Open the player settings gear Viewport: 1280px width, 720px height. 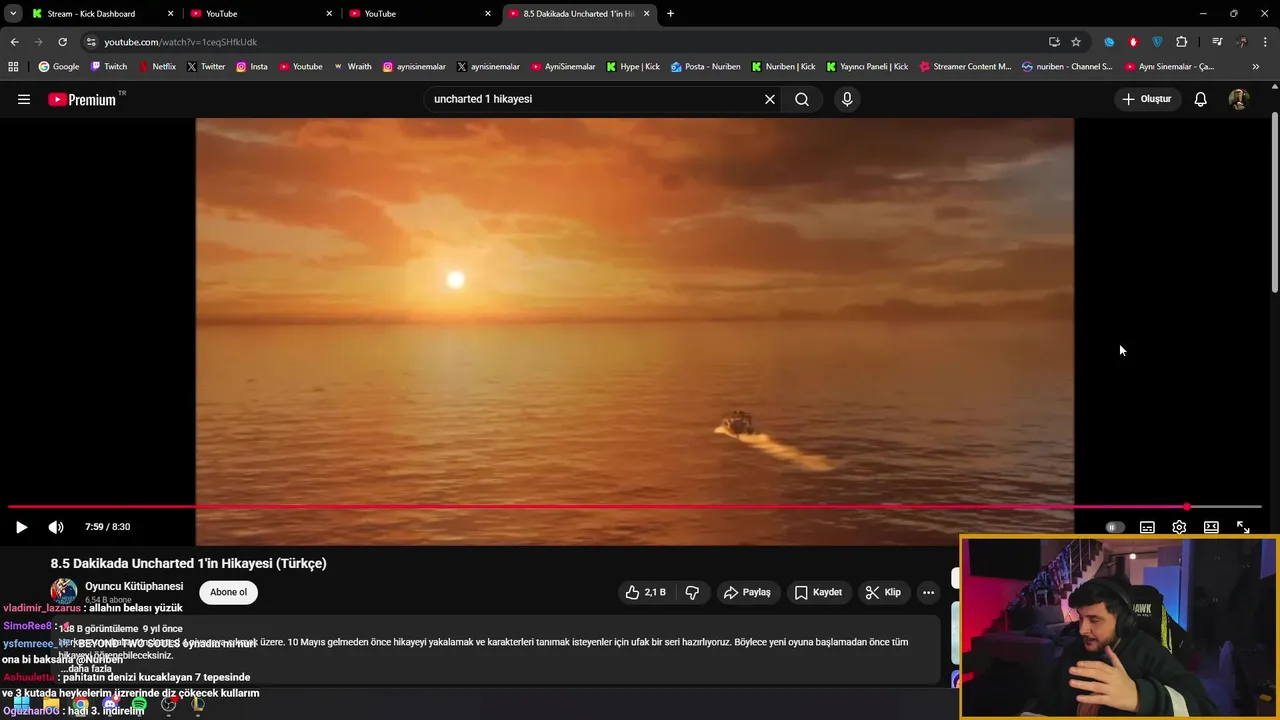click(1179, 527)
